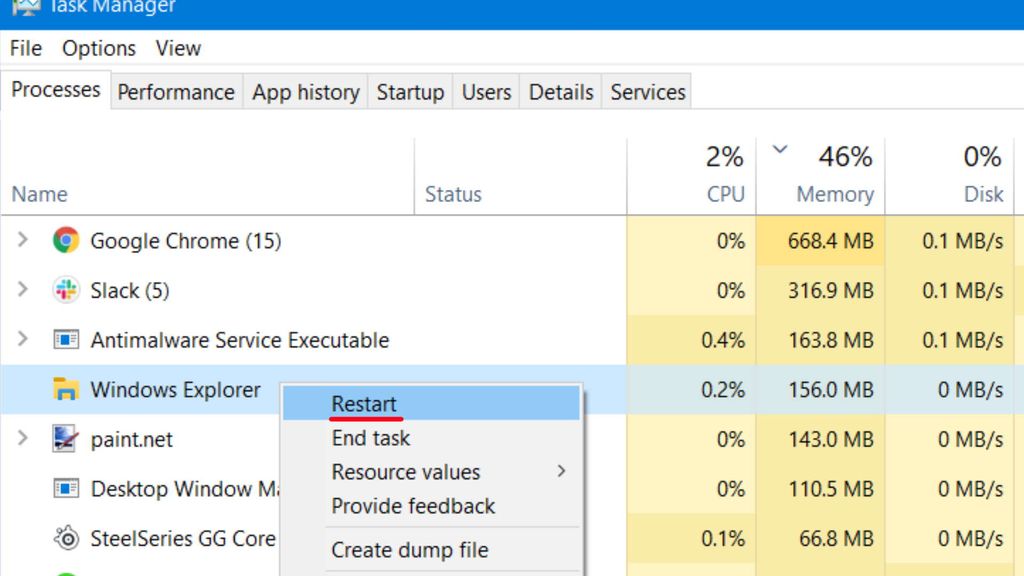
Task: Click the Windows Explorer folder icon
Action: [65, 390]
